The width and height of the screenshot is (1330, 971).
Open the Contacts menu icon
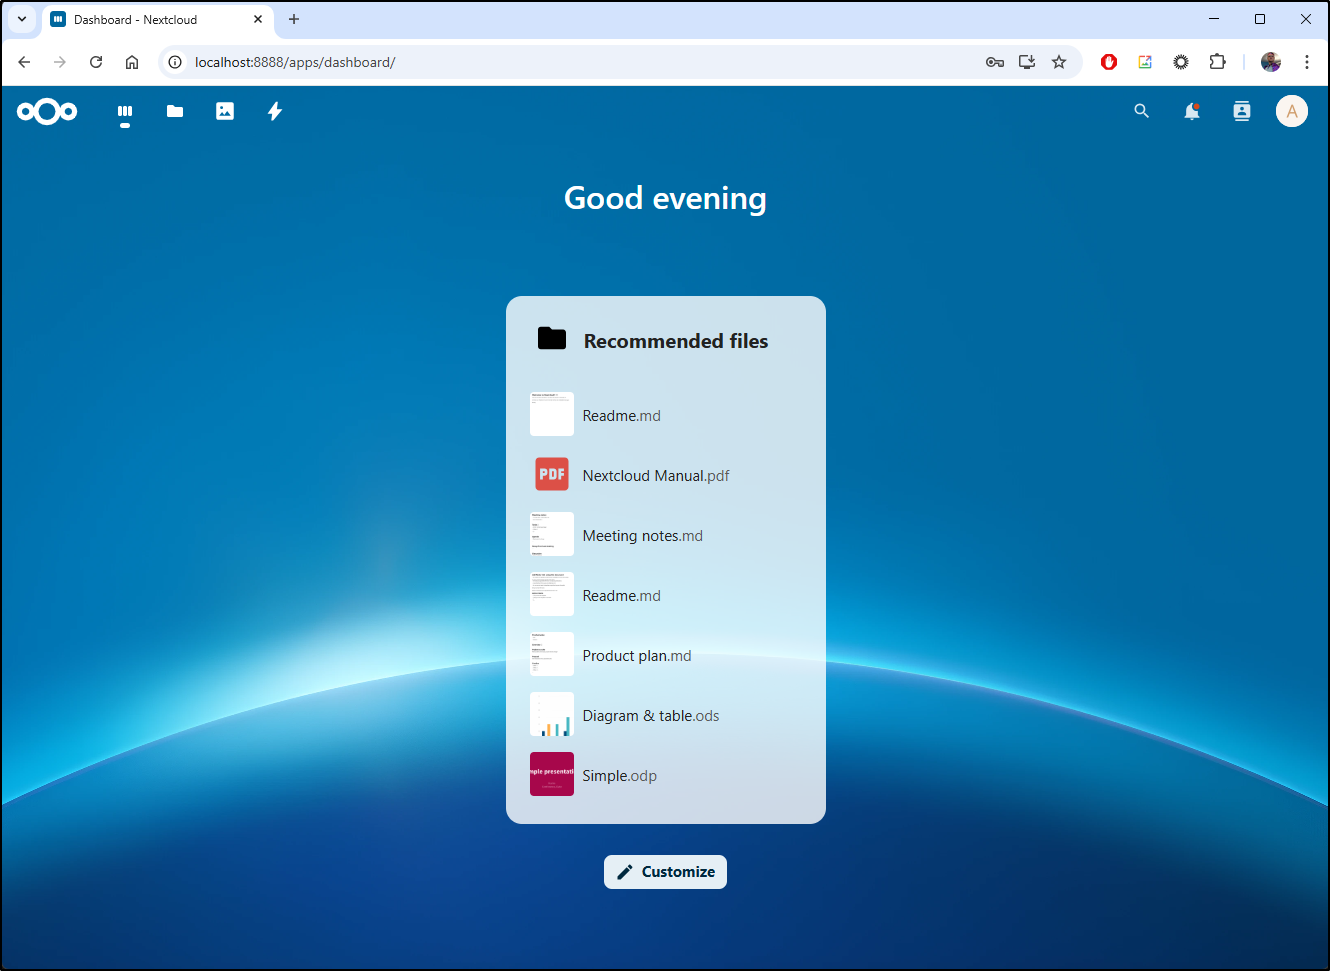coord(1241,111)
